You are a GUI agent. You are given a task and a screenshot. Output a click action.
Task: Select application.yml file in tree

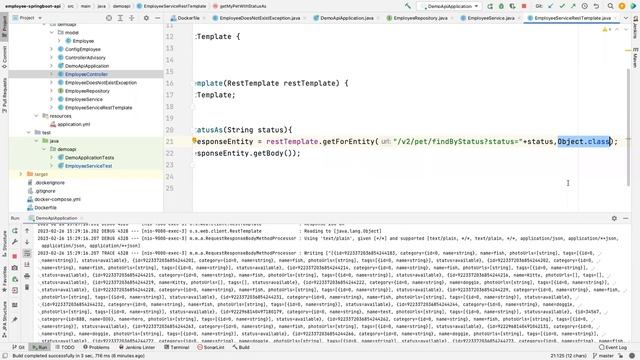coord(73,124)
